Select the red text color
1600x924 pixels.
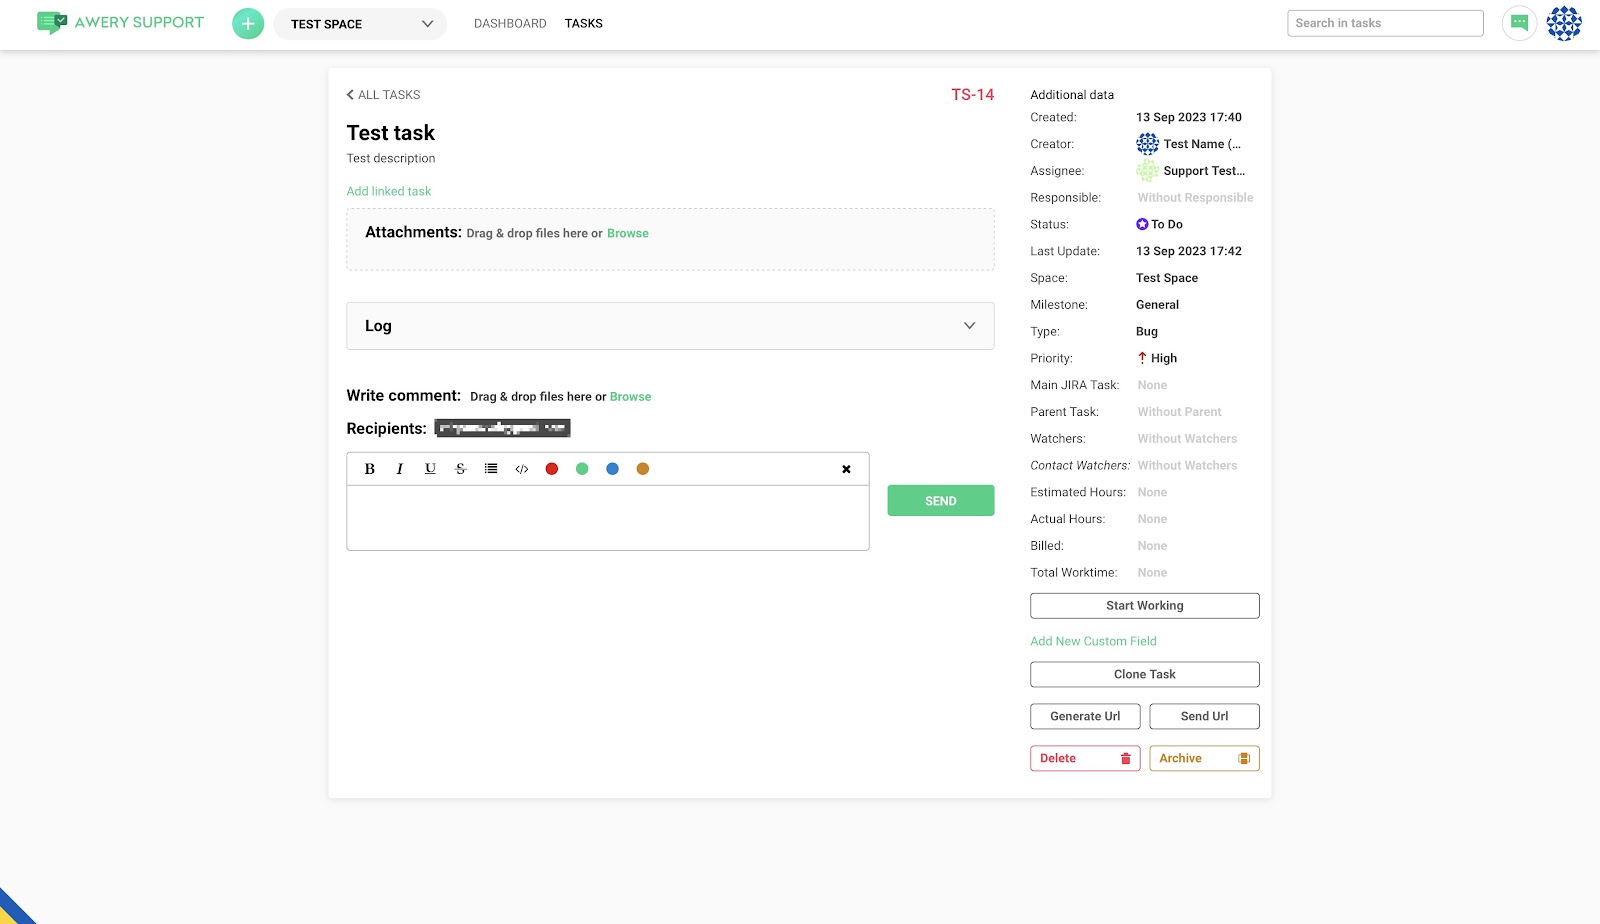click(x=552, y=469)
